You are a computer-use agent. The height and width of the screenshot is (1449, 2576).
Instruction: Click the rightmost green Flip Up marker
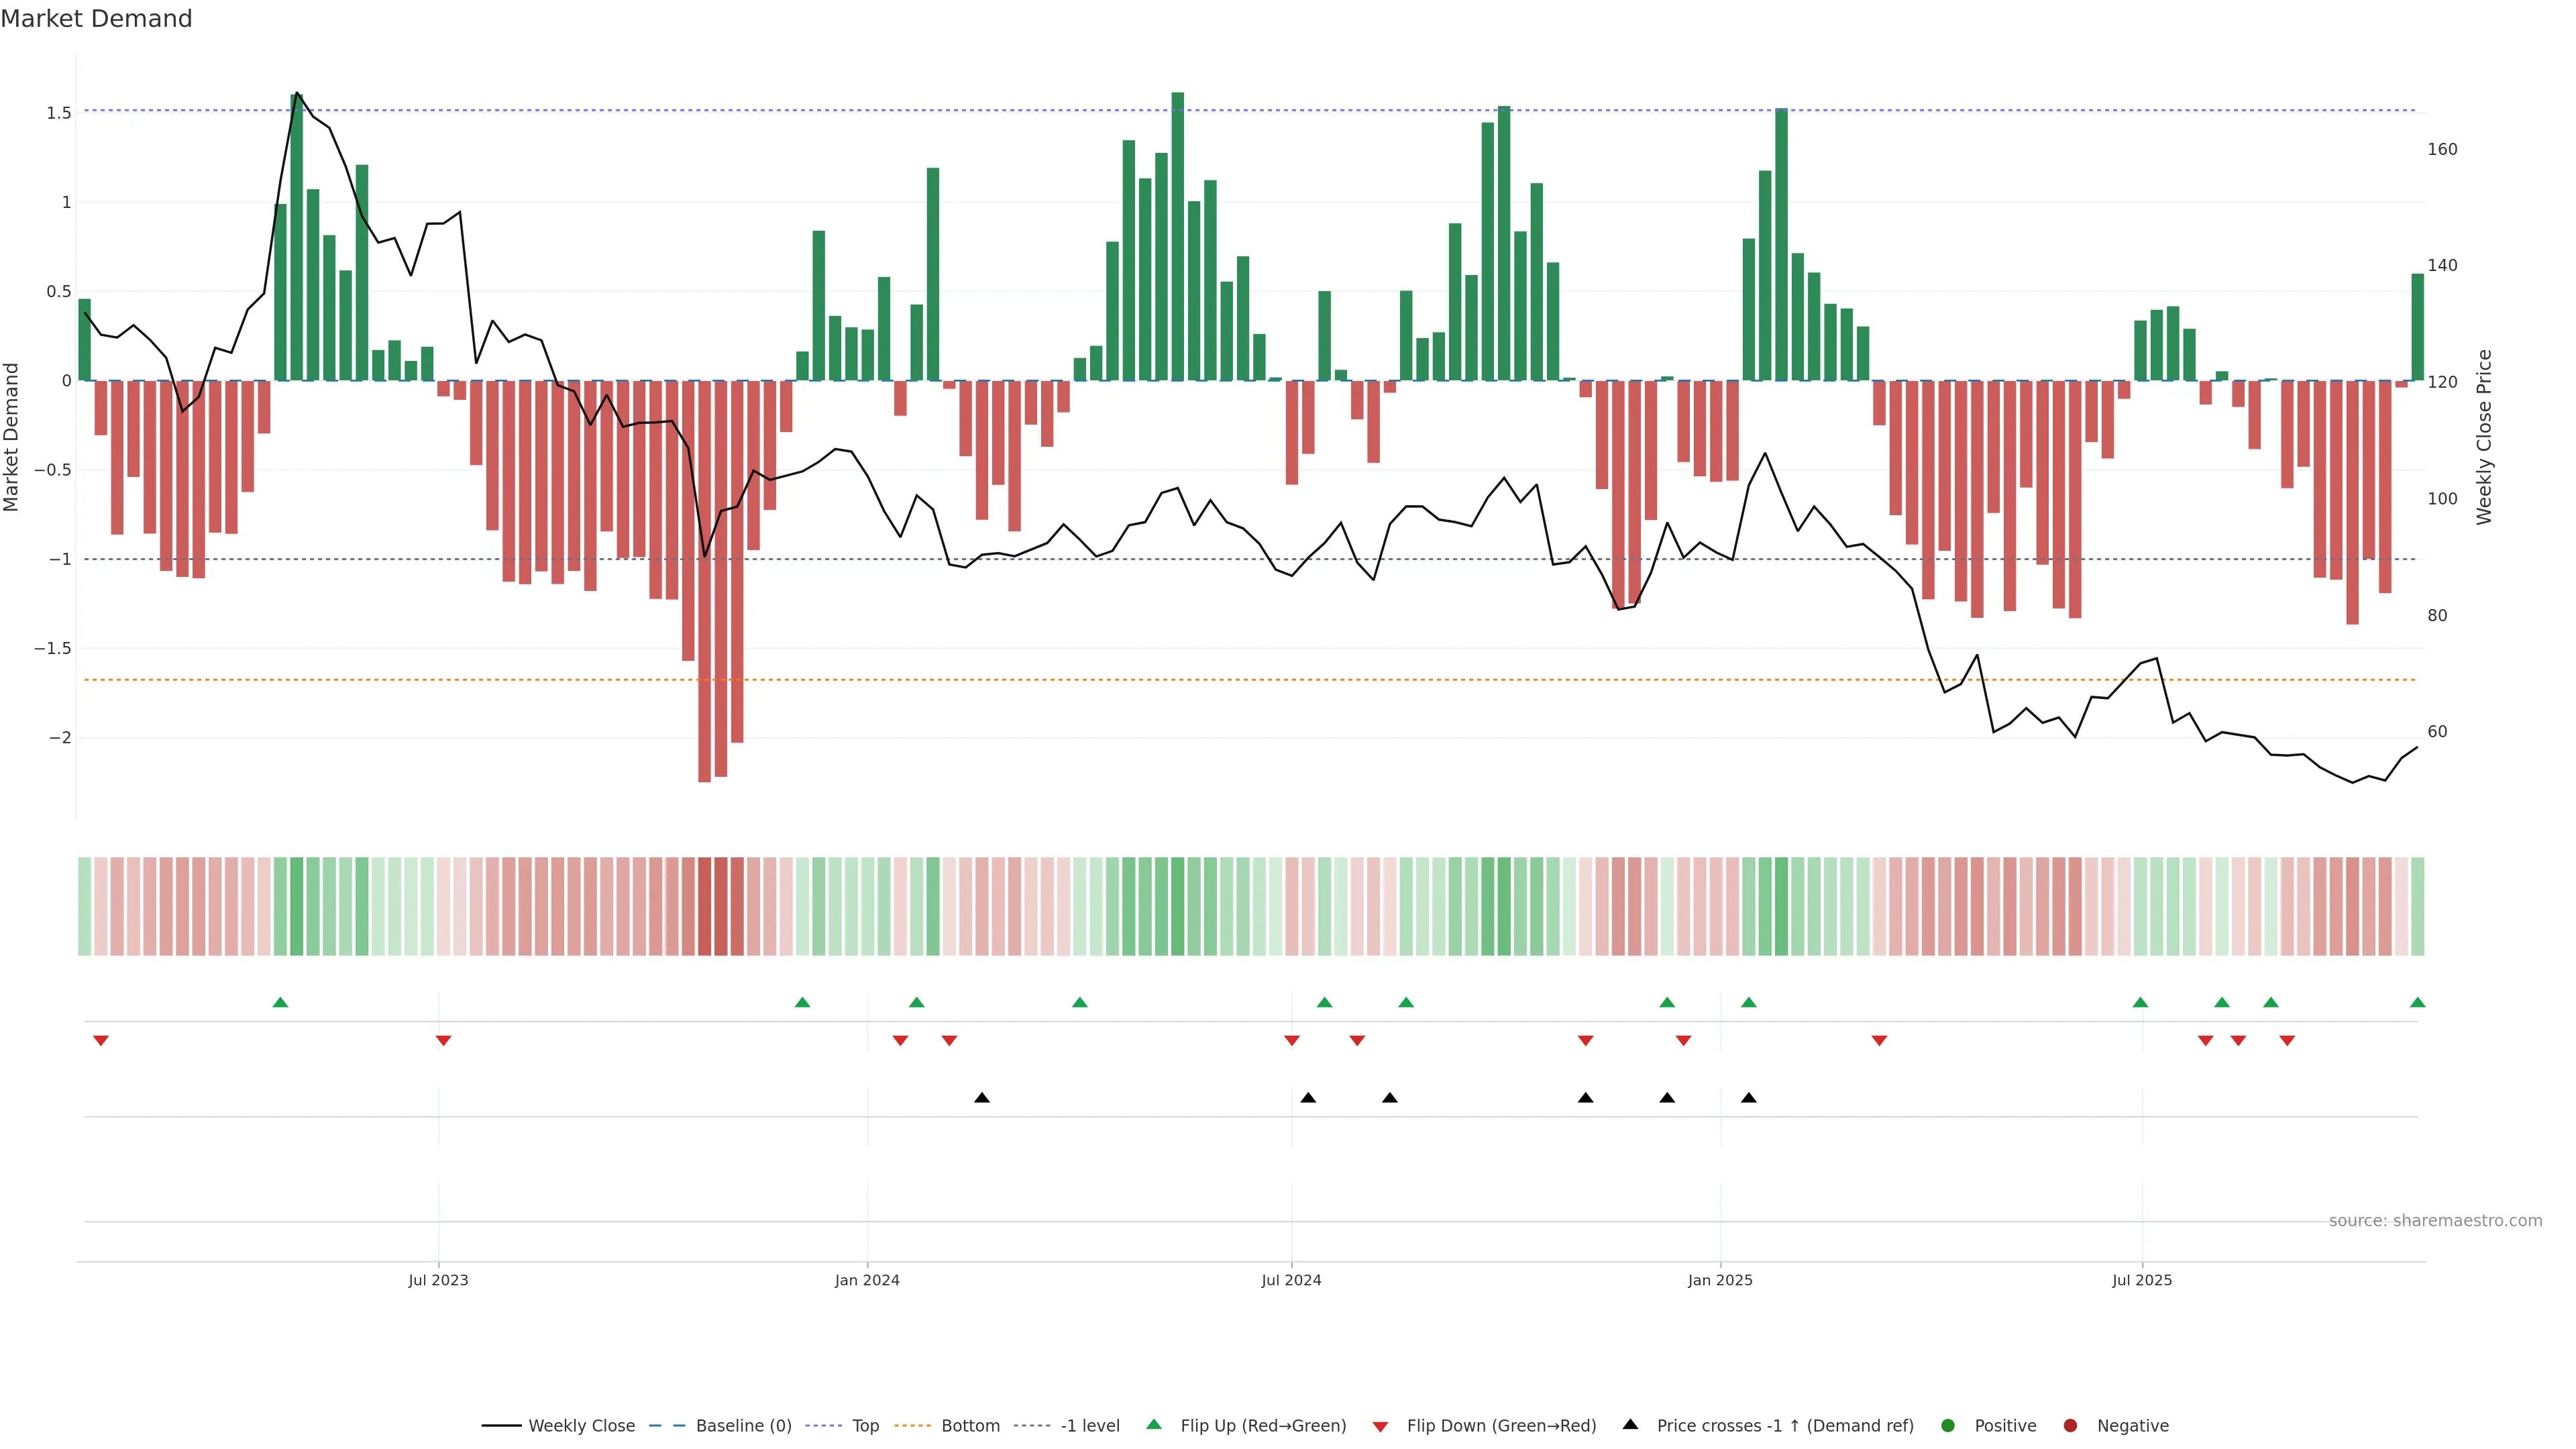click(x=2417, y=1002)
